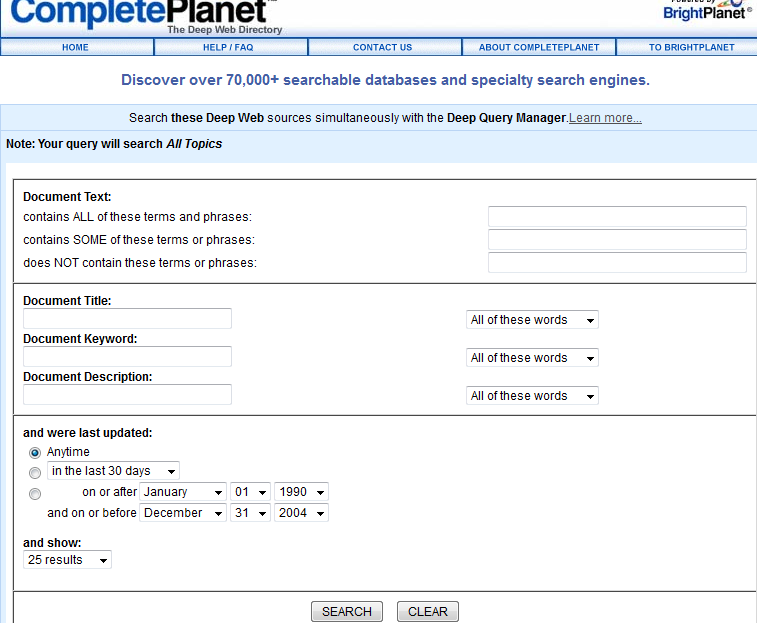Click the CompletePlanet logo

coord(140,14)
